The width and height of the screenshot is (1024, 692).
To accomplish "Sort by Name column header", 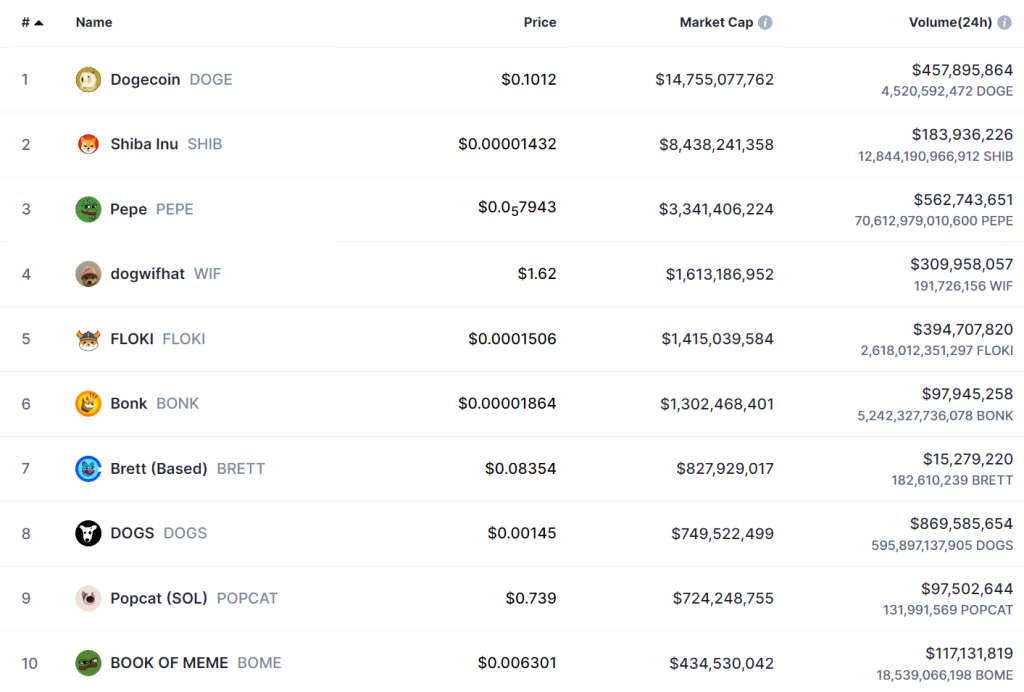I will pos(94,22).
